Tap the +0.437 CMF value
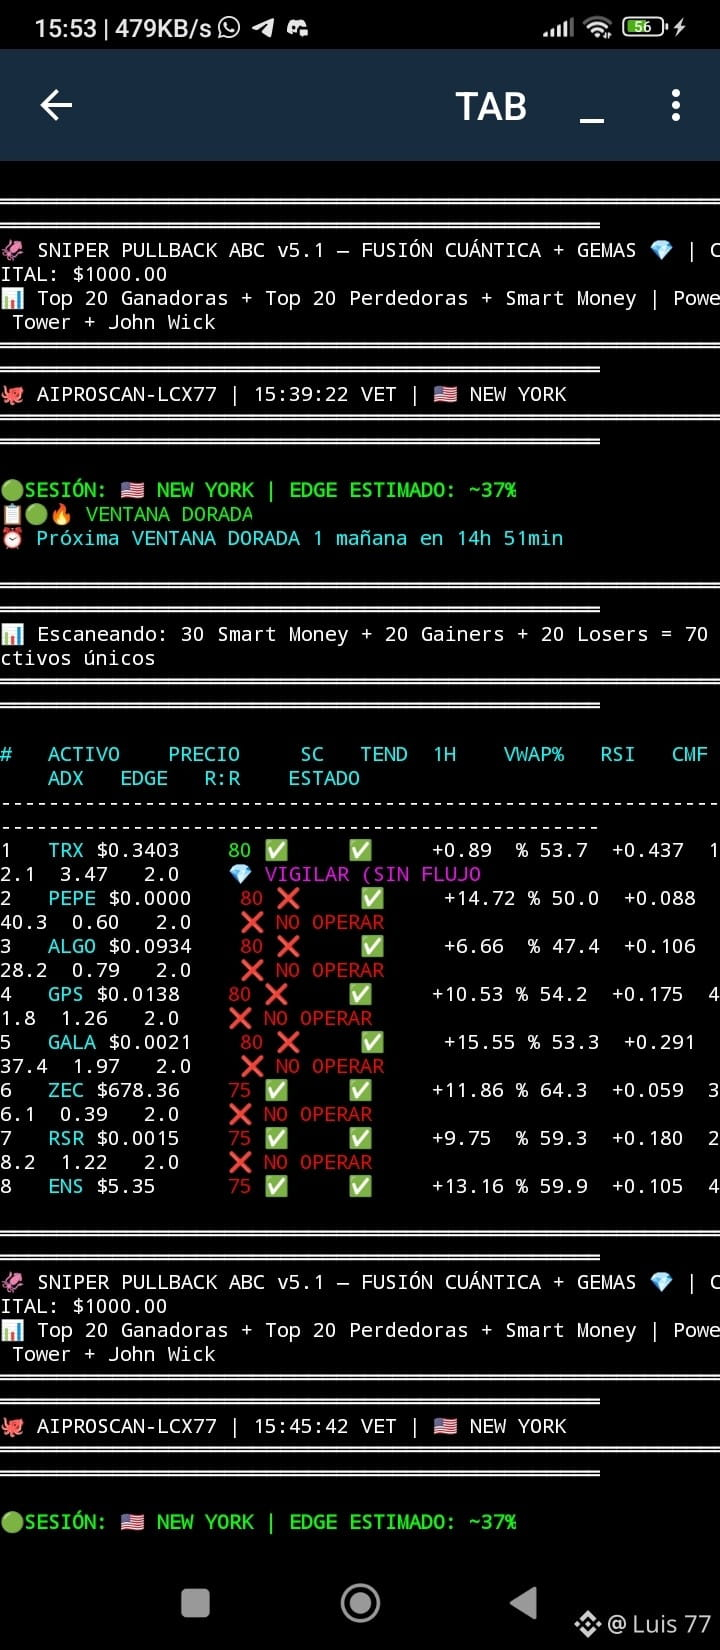Viewport: 720px width, 1650px height. [x=648, y=850]
